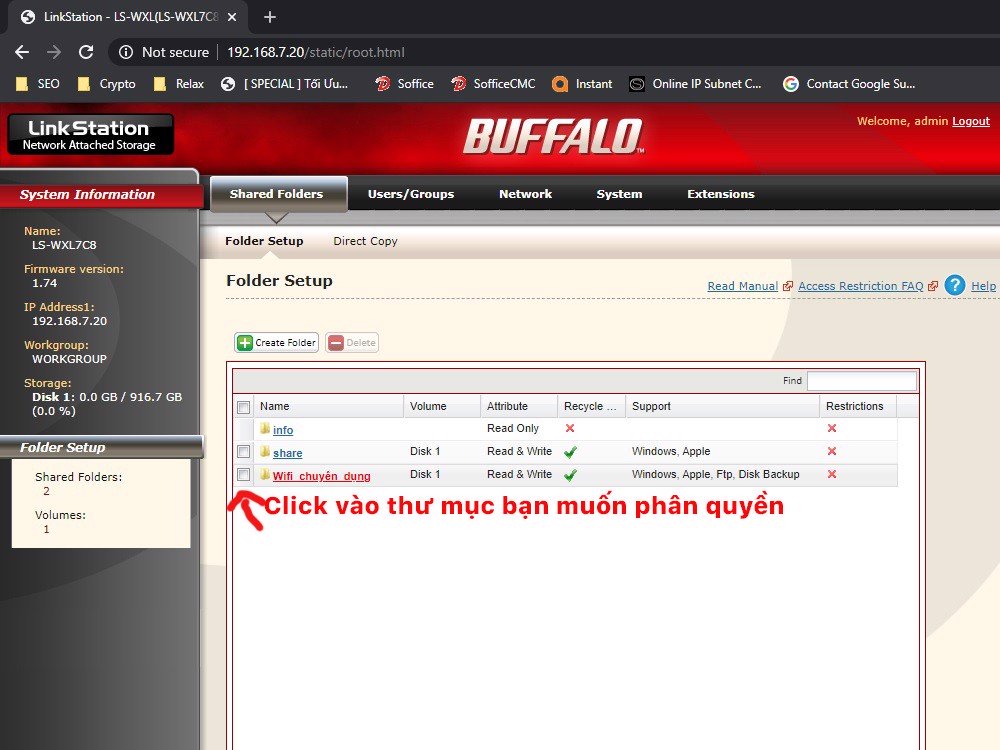Click the browser address bar URL
Screen dimensions: 1000x750
coord(316,52)
